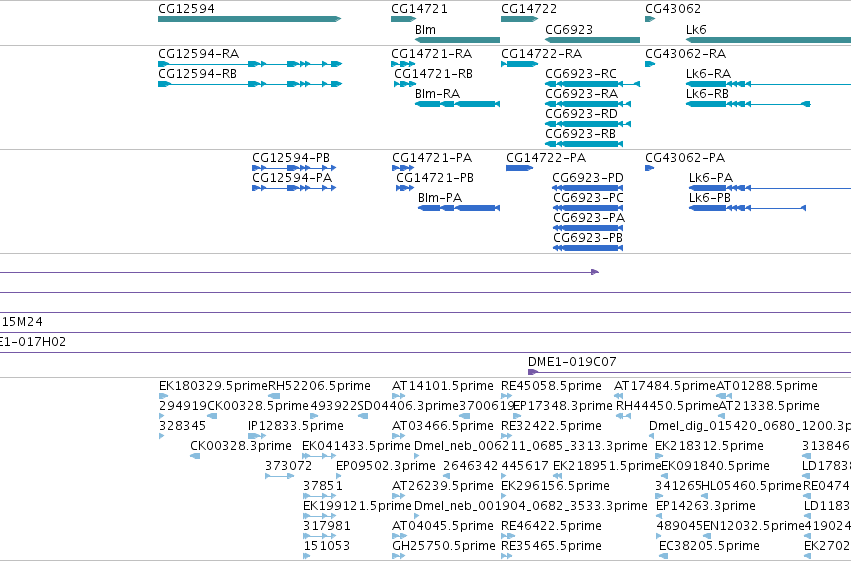This screenshot has height=561, width=851.
Task: Select the CG12594 gene span
Action: (250, 19)
